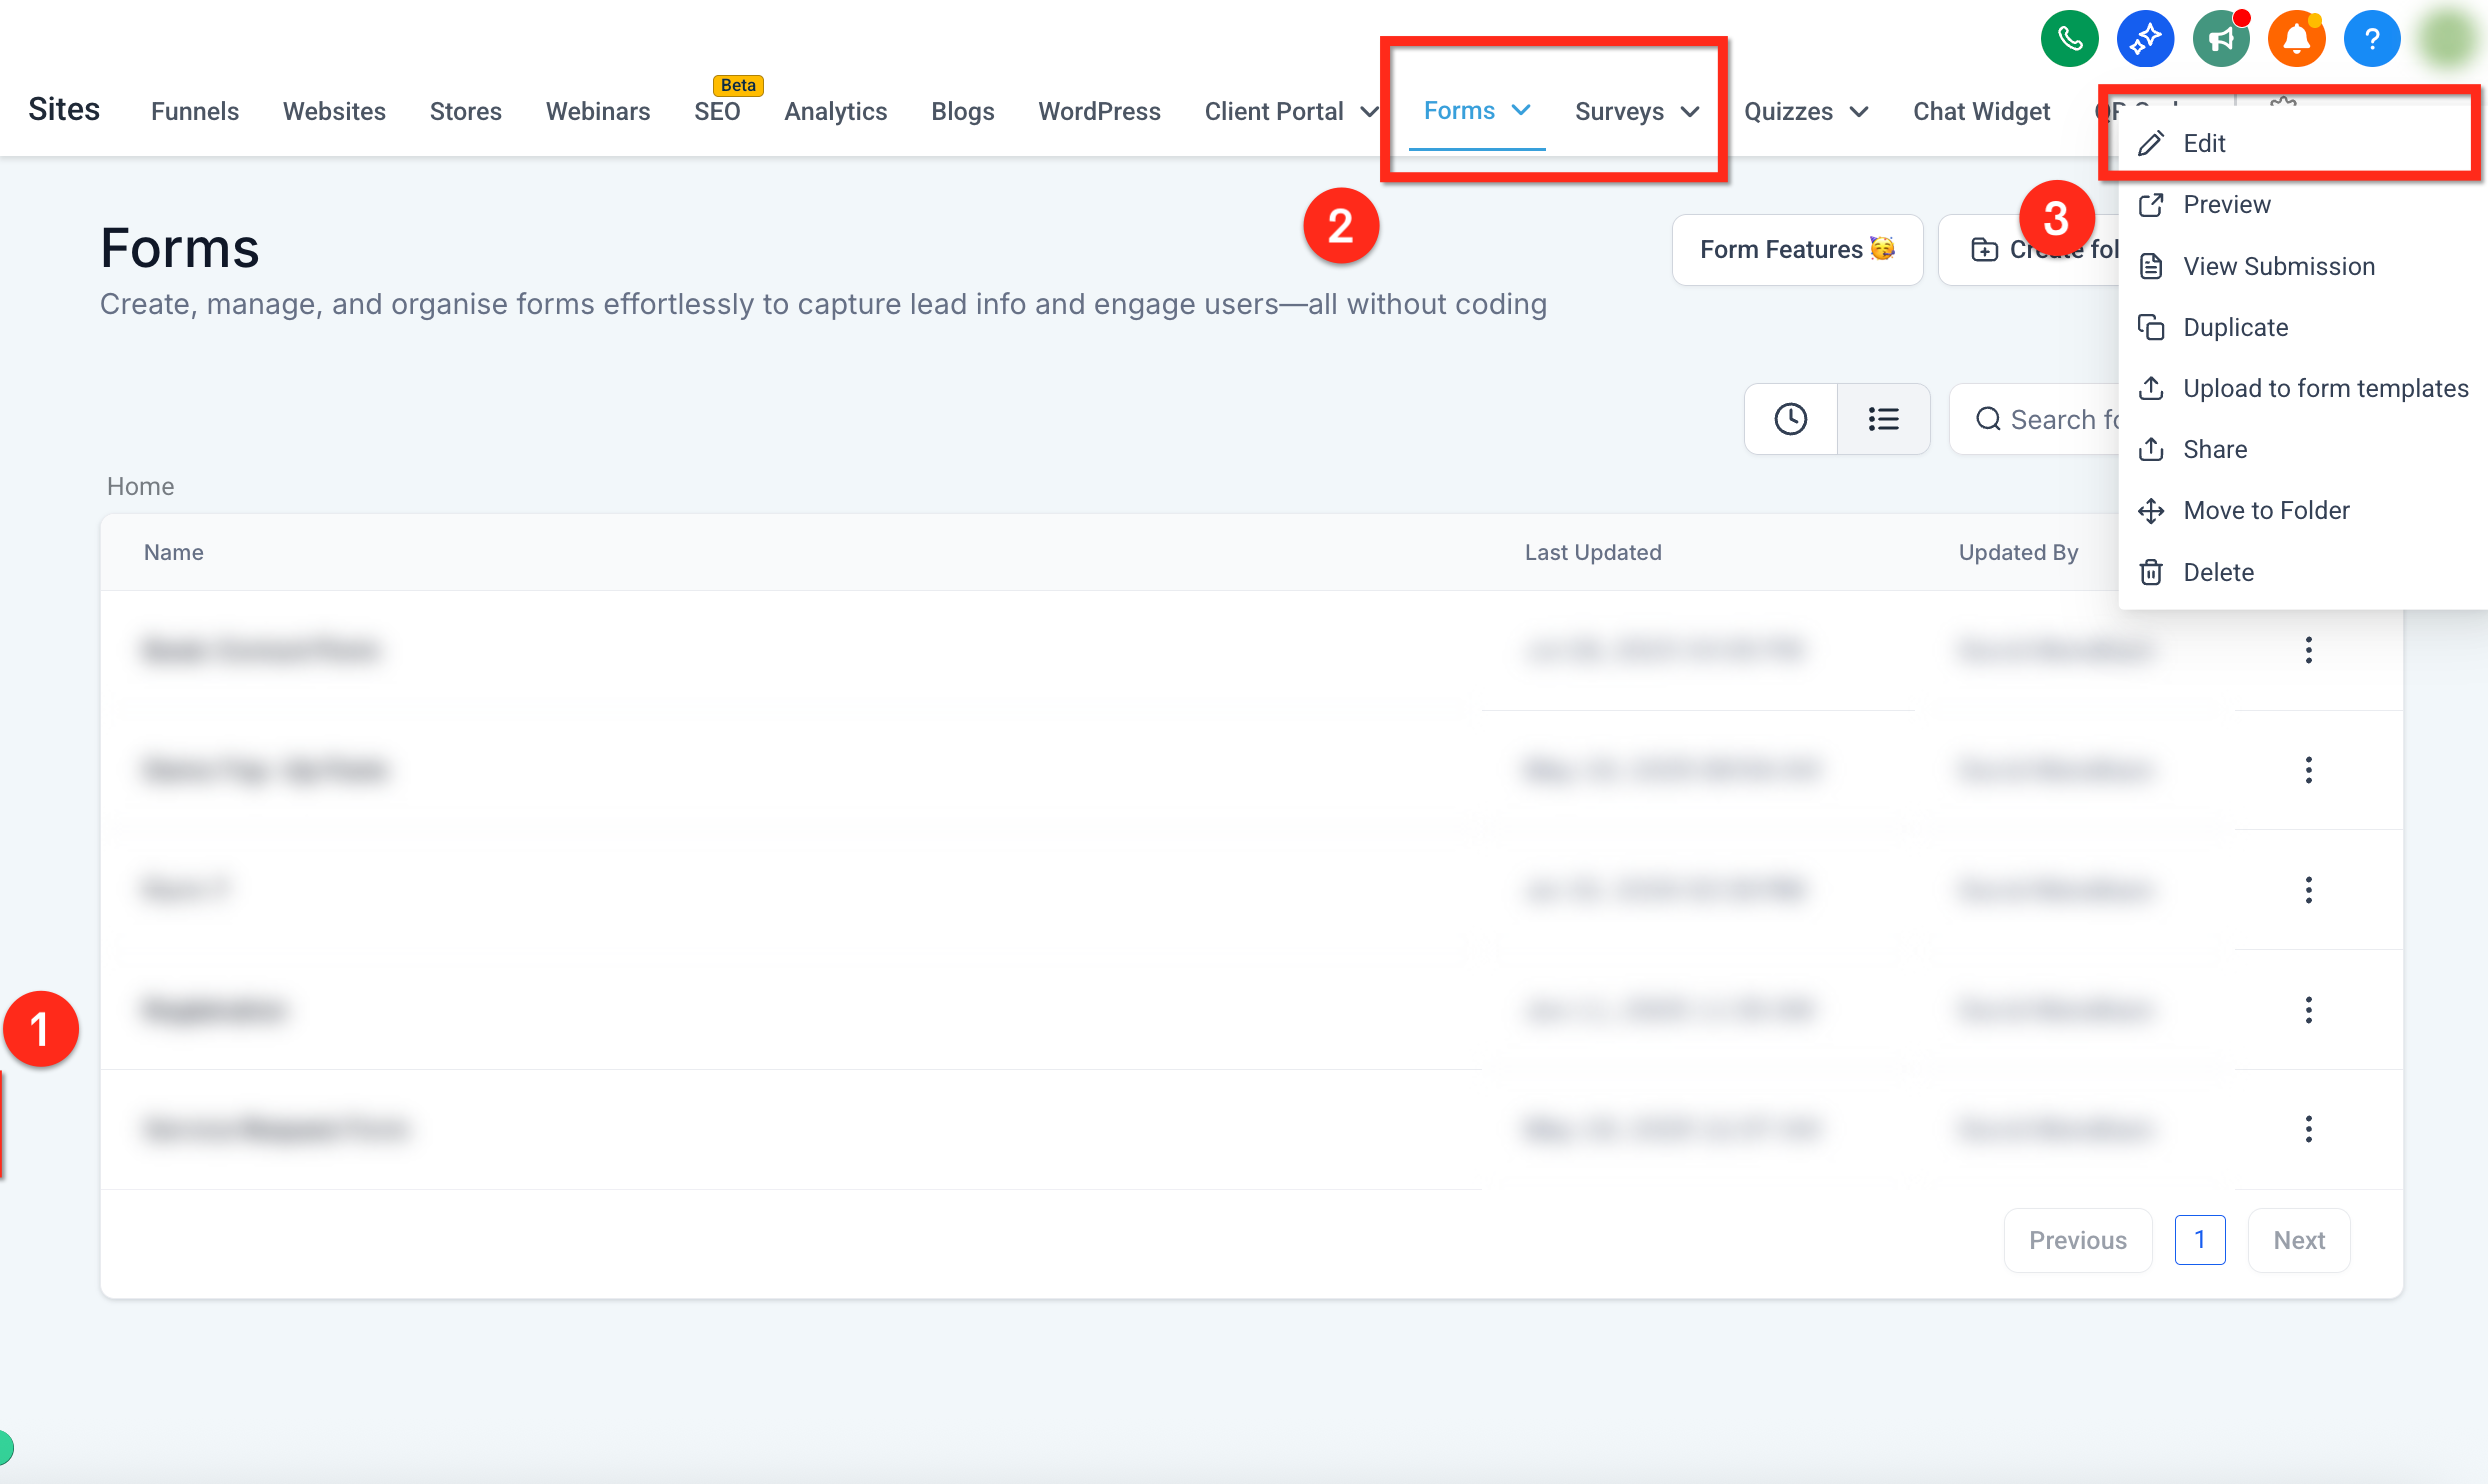
Task: Choose View Submission from the menu
Action: 2302,267
